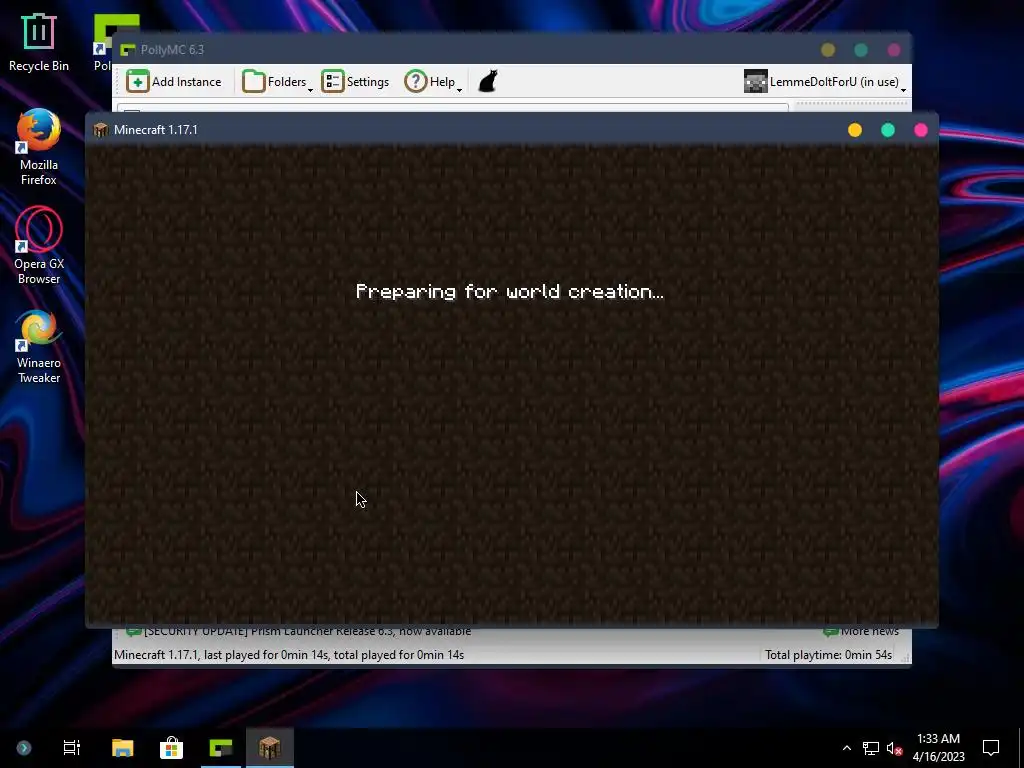Open More news link in PollyMC
1024x768 pixels.
tap(861, 632)
